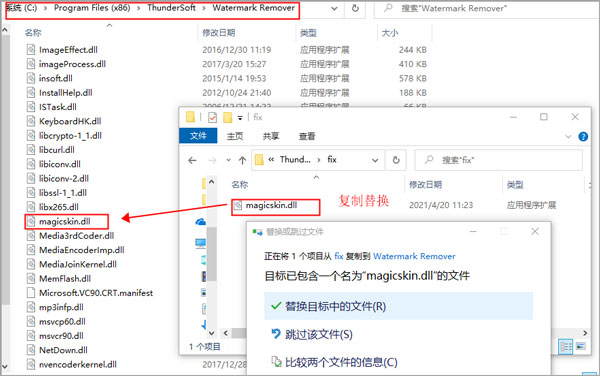The height and width of the screenshot is (376, 600).
Task: Choose 替换目标中的文件(R) option
Action: 398,306
